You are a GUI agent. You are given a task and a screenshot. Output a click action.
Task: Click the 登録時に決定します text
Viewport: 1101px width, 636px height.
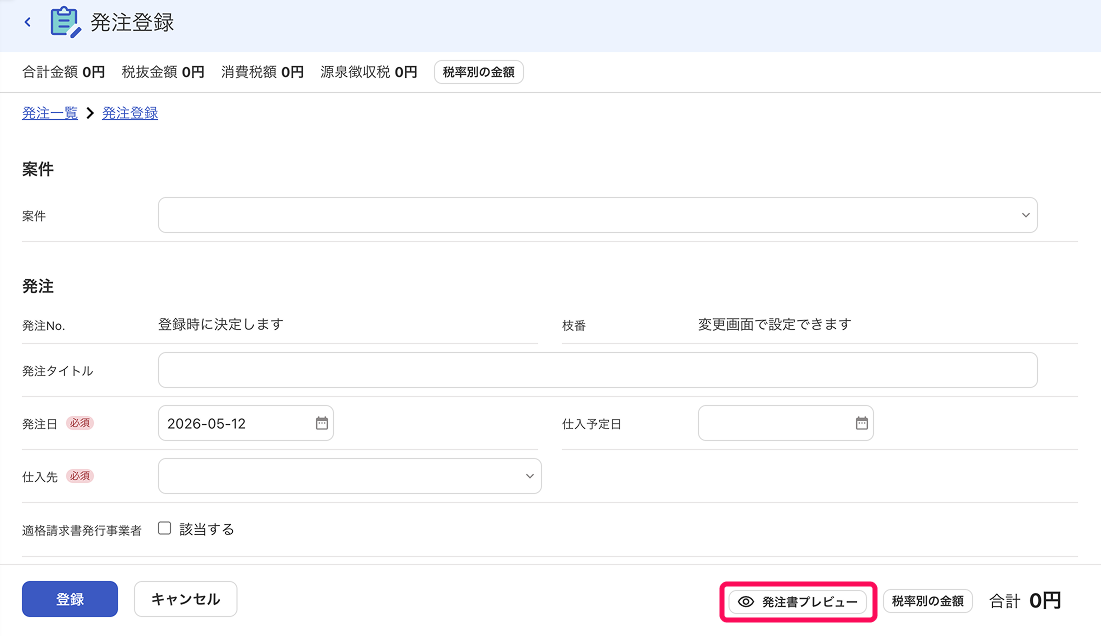220,324
